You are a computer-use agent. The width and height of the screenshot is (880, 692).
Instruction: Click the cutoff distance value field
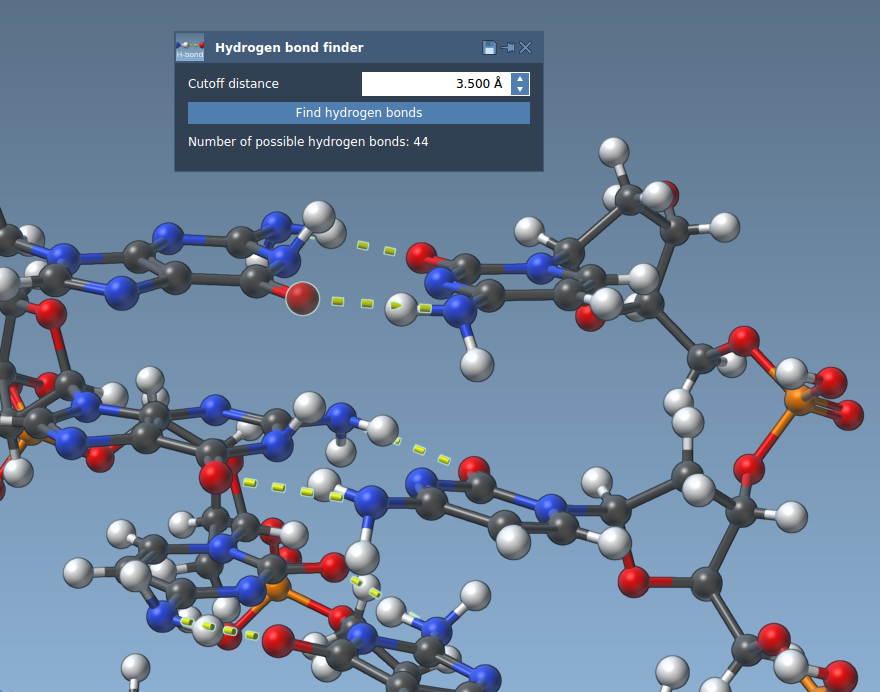435,84
